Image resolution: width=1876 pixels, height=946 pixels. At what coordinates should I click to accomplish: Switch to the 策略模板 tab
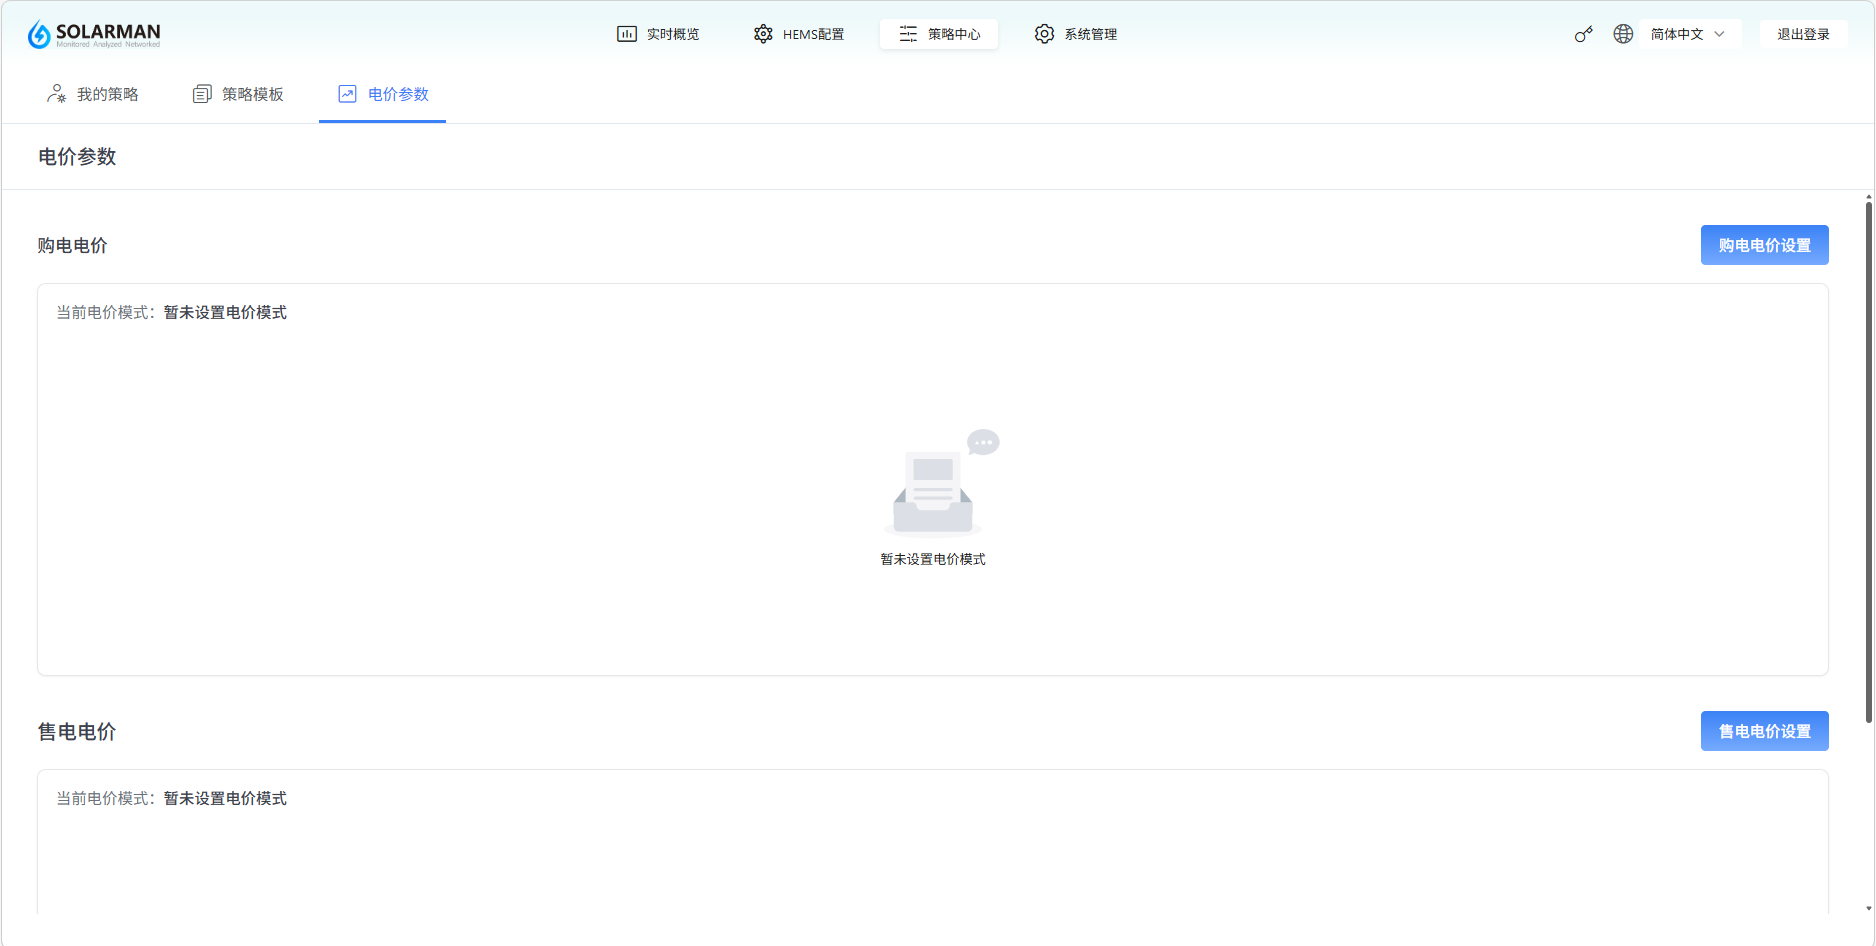[x=252, y=94]
